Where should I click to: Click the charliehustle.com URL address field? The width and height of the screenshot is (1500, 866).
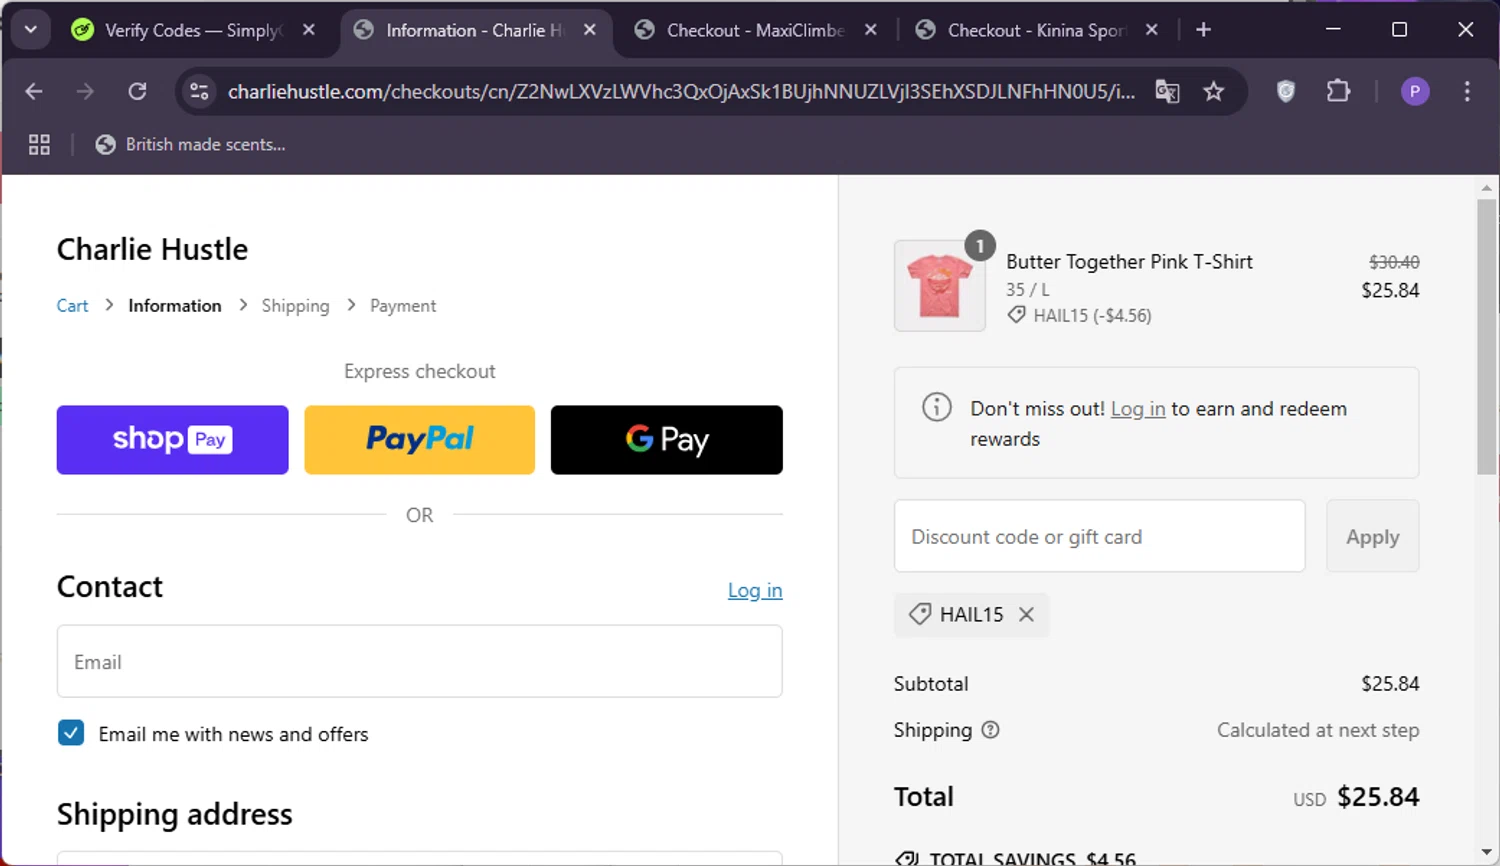pos(681,91)
